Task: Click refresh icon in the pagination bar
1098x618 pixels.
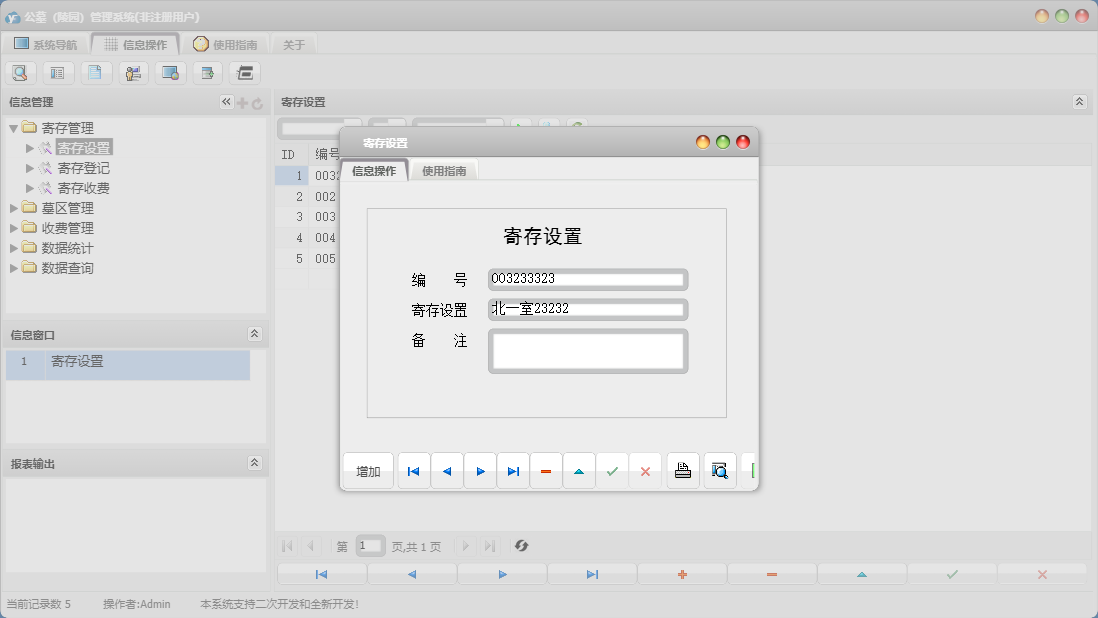Action: (x=521, y=546)
